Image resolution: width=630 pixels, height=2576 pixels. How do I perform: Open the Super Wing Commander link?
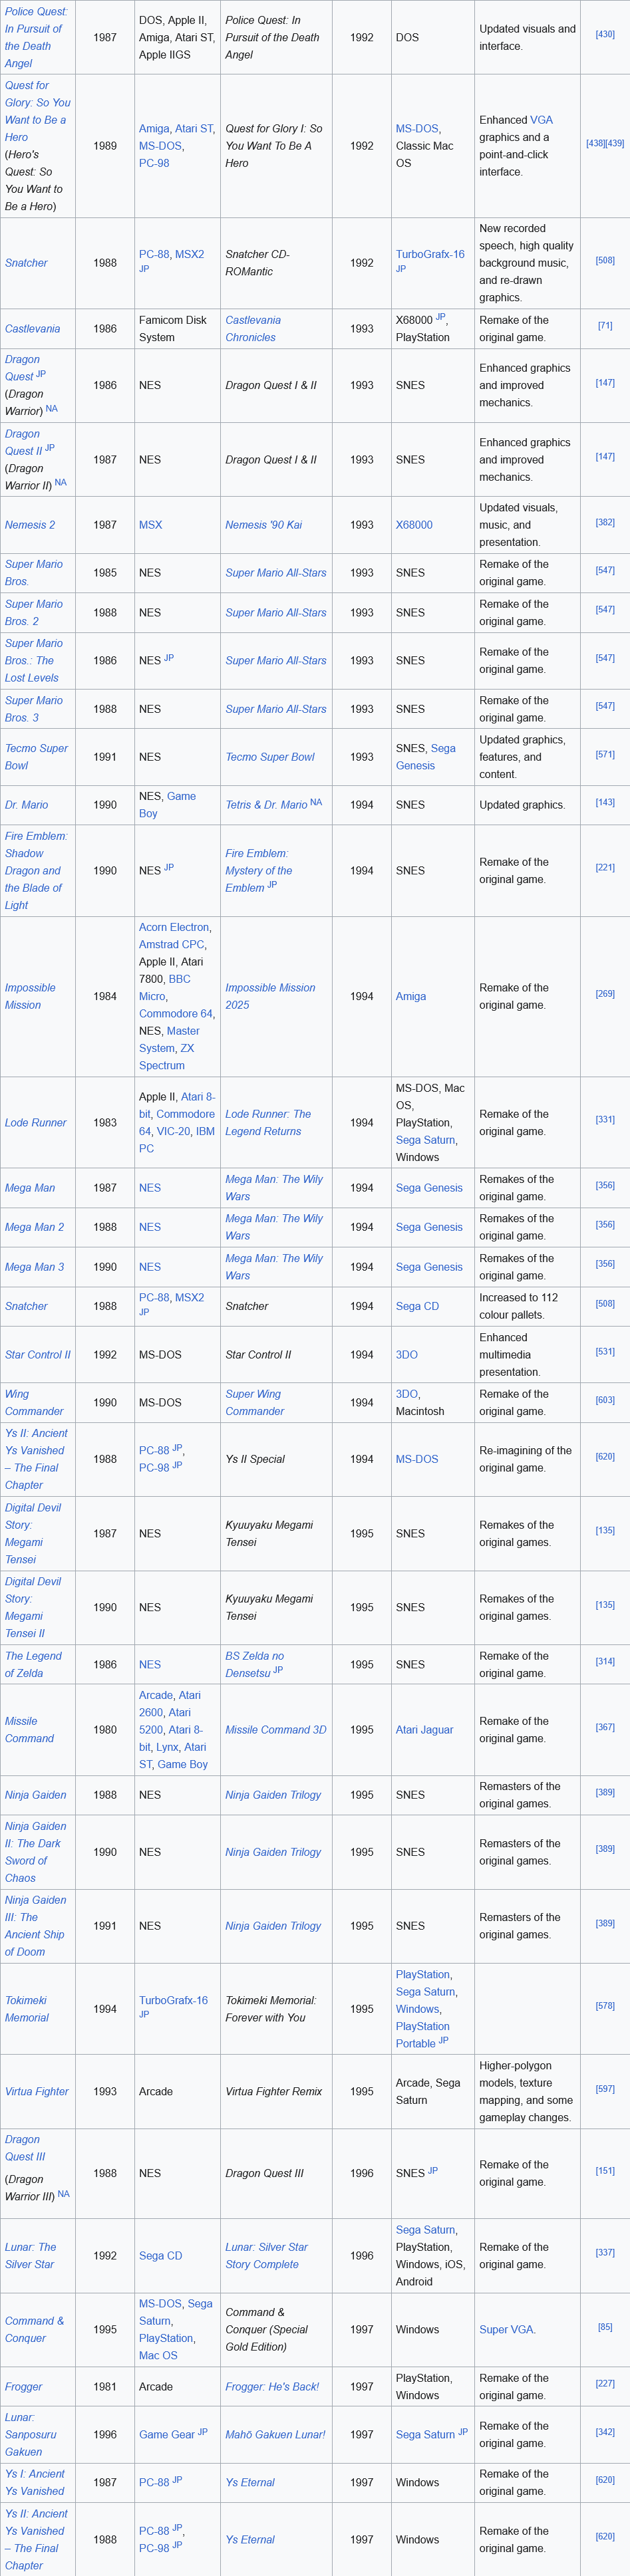click(255, 1403)
